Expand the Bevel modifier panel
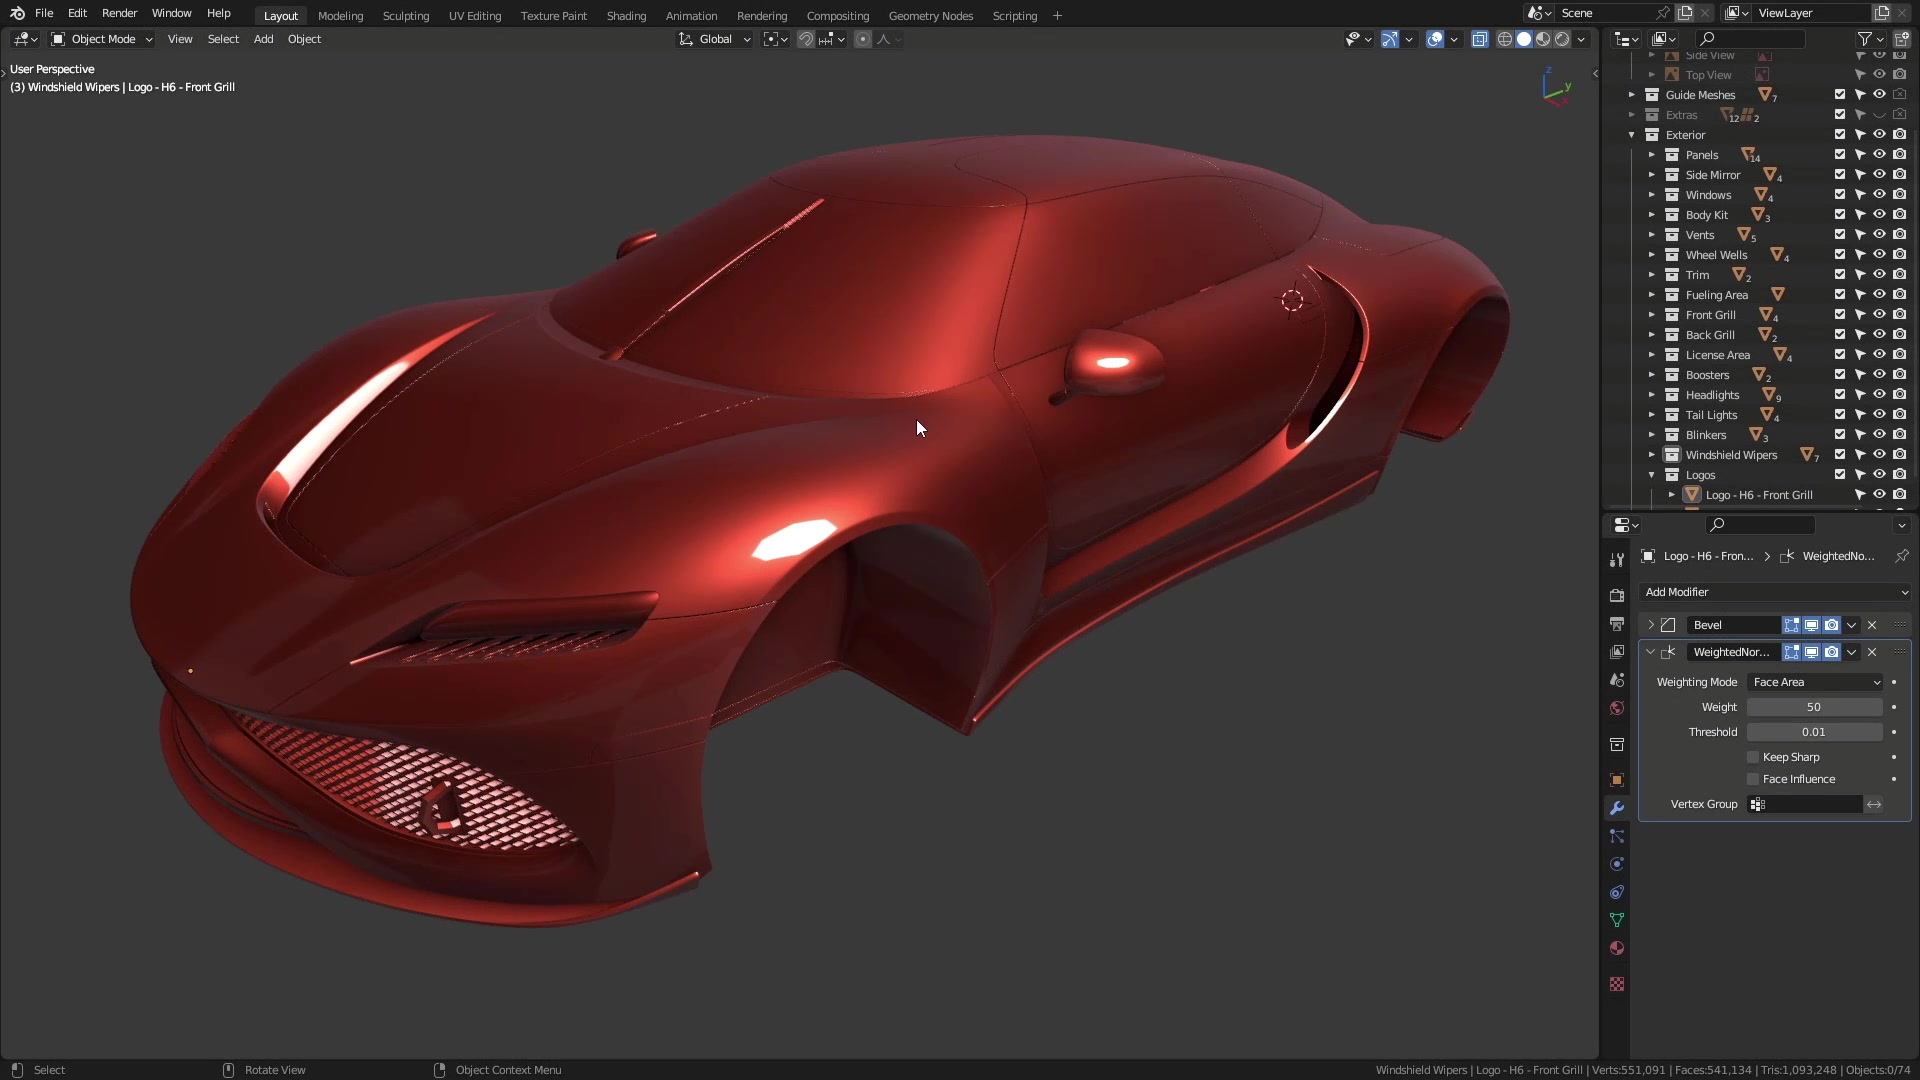The width and height of the screenshot is (1920, 1080). tap(1651, 625)
